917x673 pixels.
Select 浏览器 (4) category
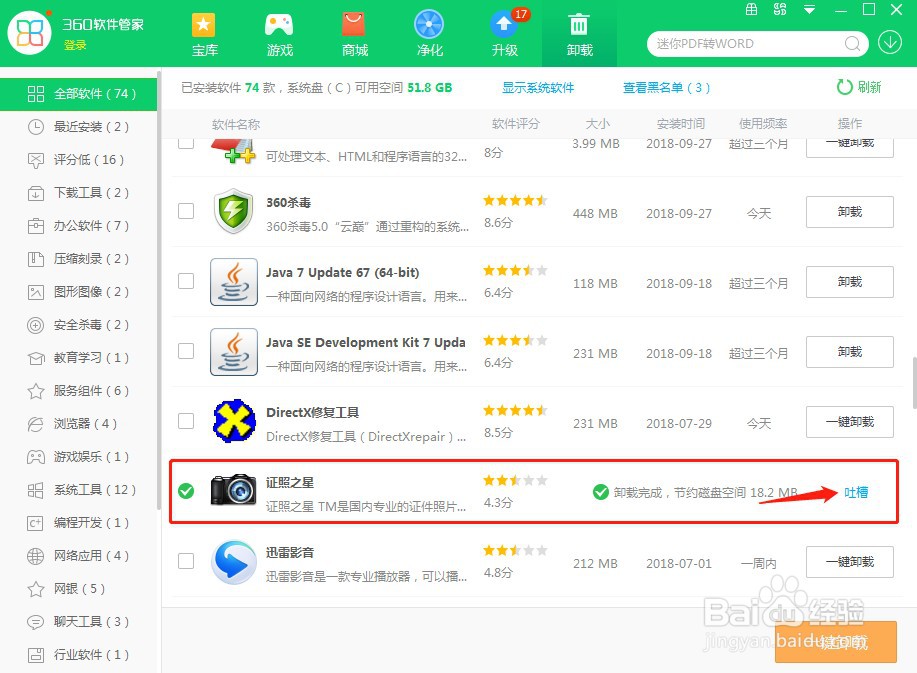click(x=78, y=423)
